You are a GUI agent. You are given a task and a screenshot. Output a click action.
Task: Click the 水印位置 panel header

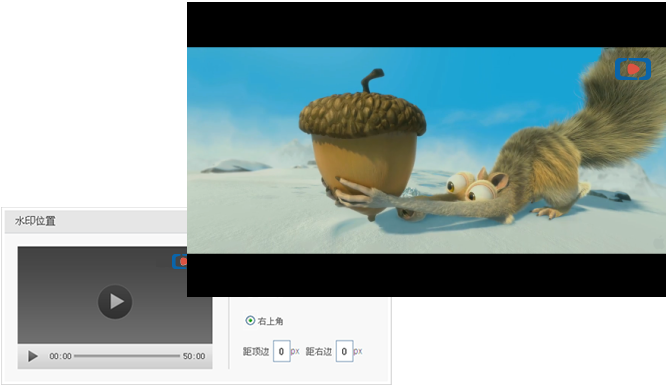pyautogui.click(x=96, y=221)
